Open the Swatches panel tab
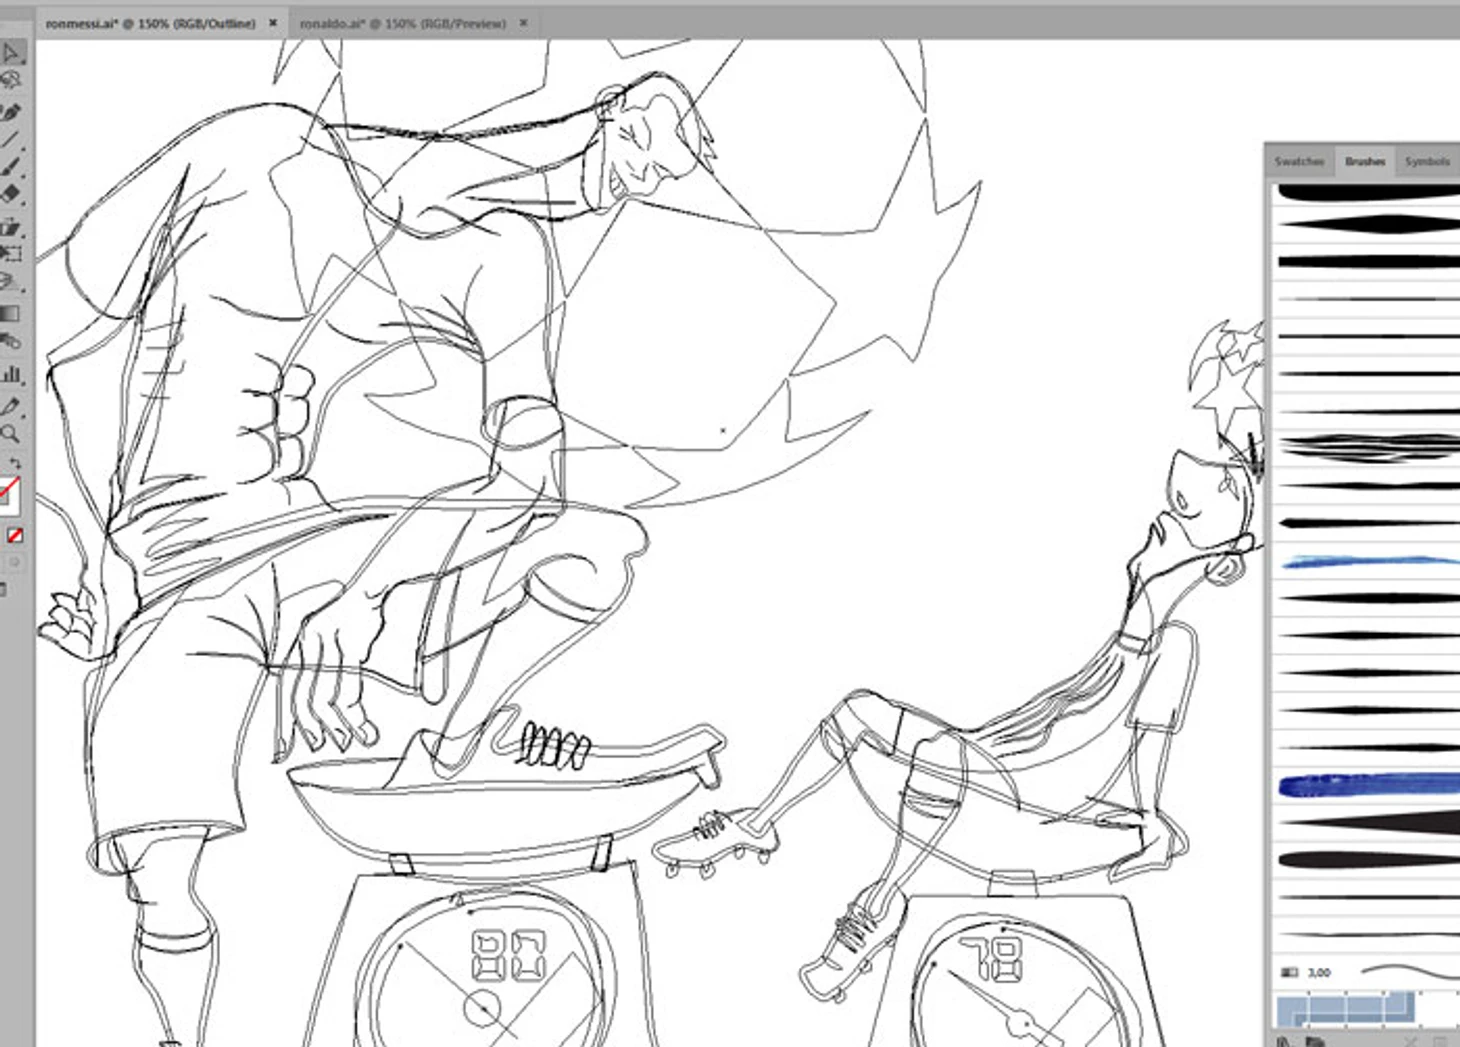This screenshot has width=1460, height=1047. (1299, 161)
